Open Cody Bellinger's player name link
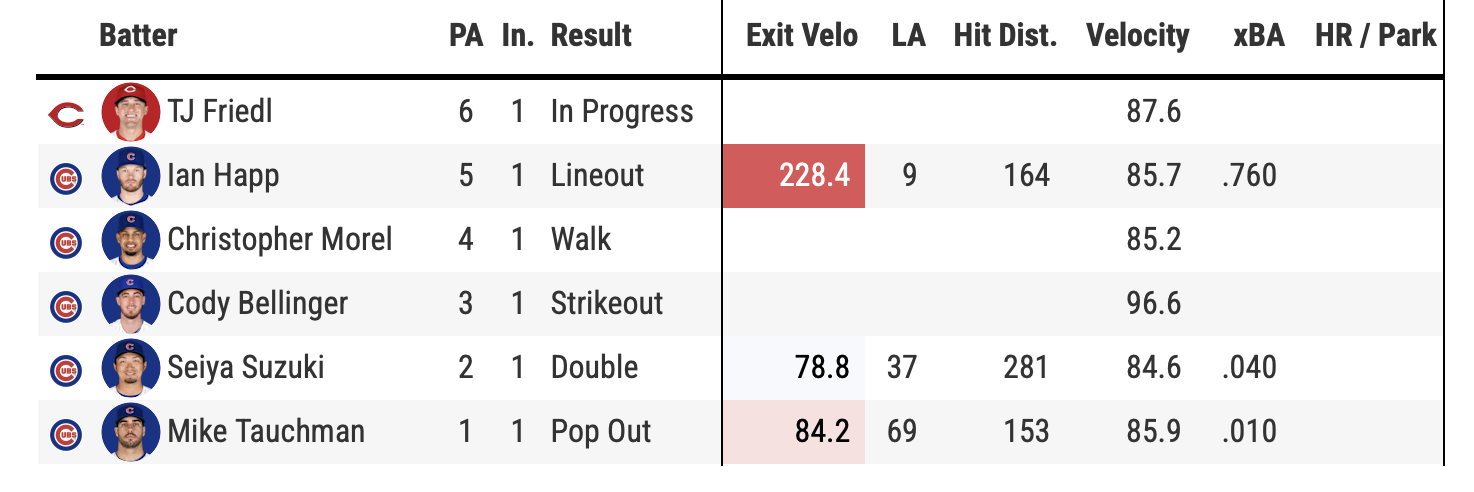1474x492 pixels. (258, 304)
